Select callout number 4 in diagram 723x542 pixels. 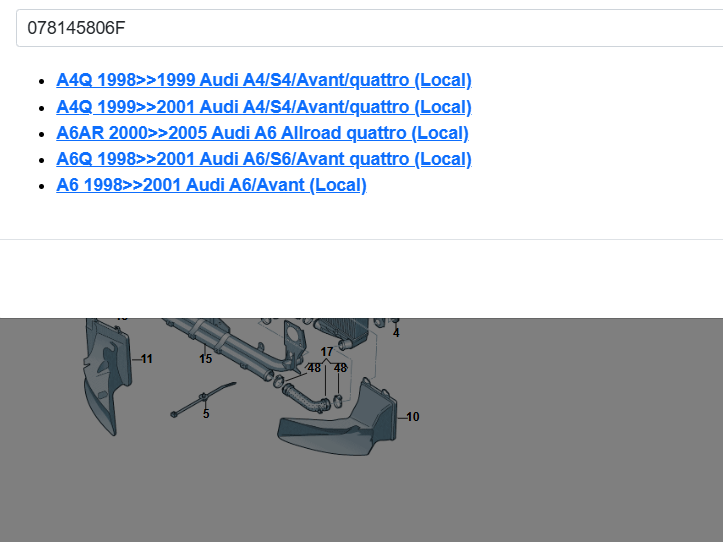tap(396, 333)
